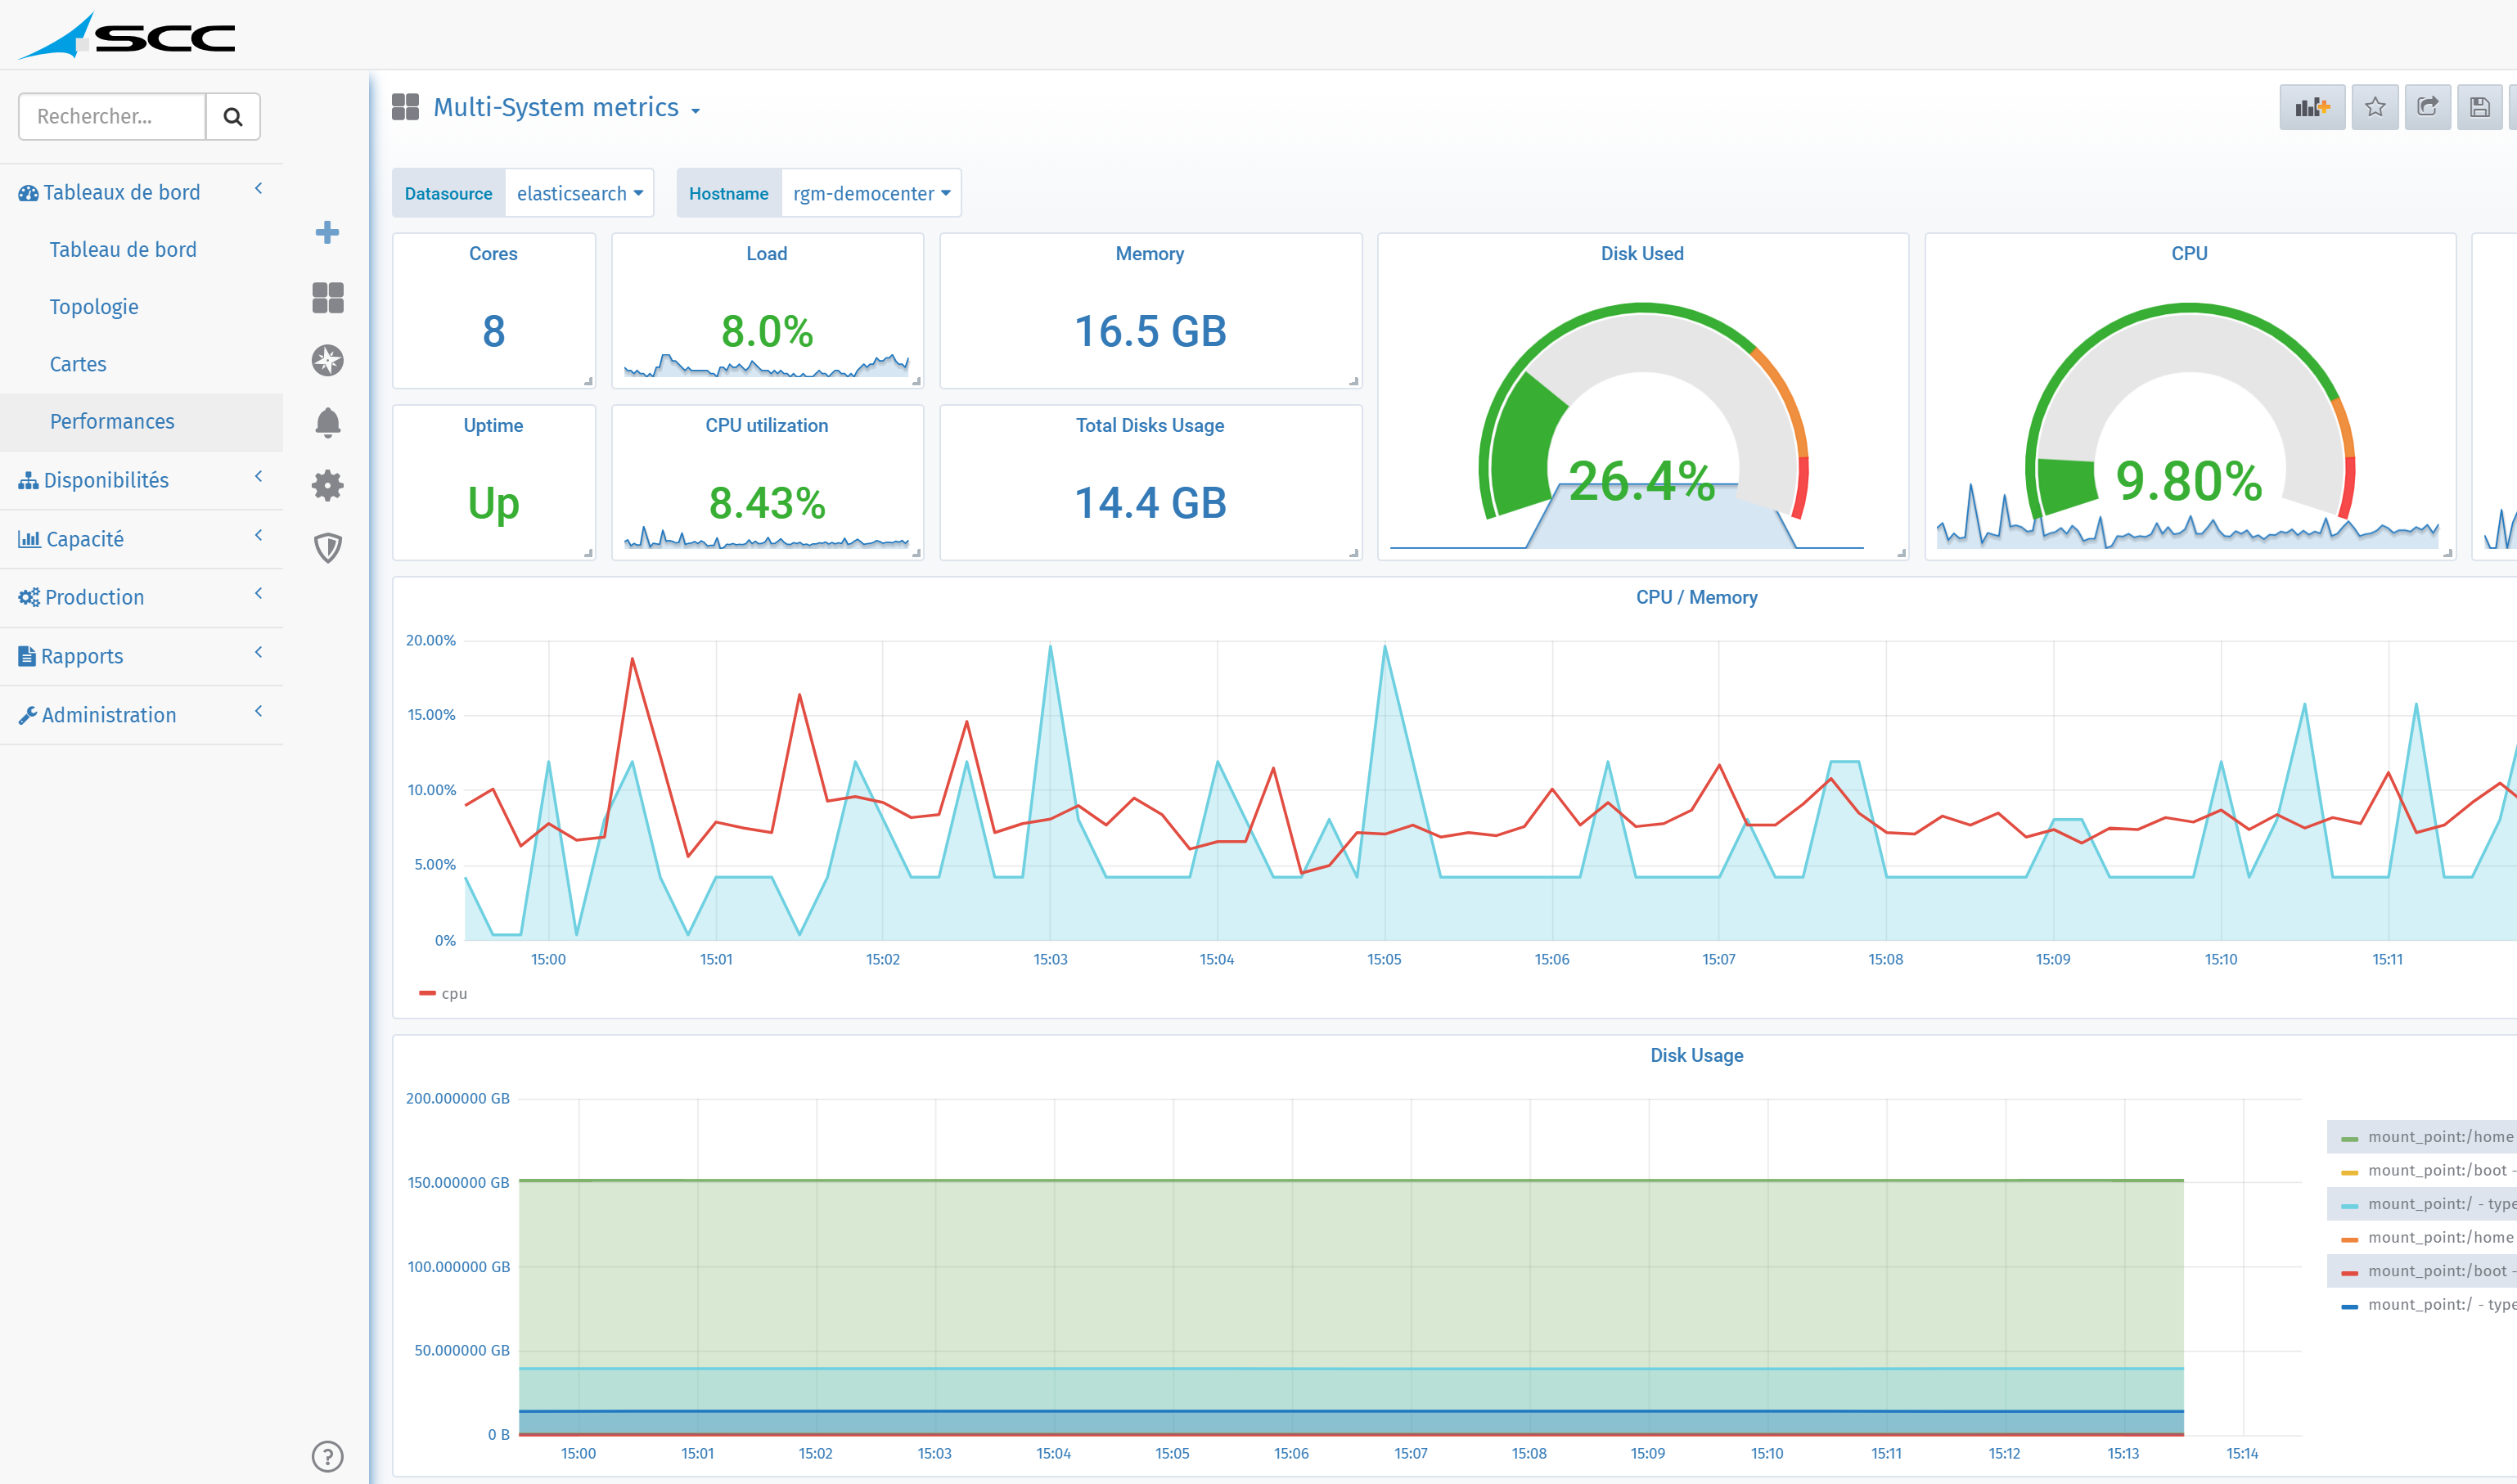Toggle the cpu series in legend
Viewport: 2517px width, 1484px height.
[453, 994]
